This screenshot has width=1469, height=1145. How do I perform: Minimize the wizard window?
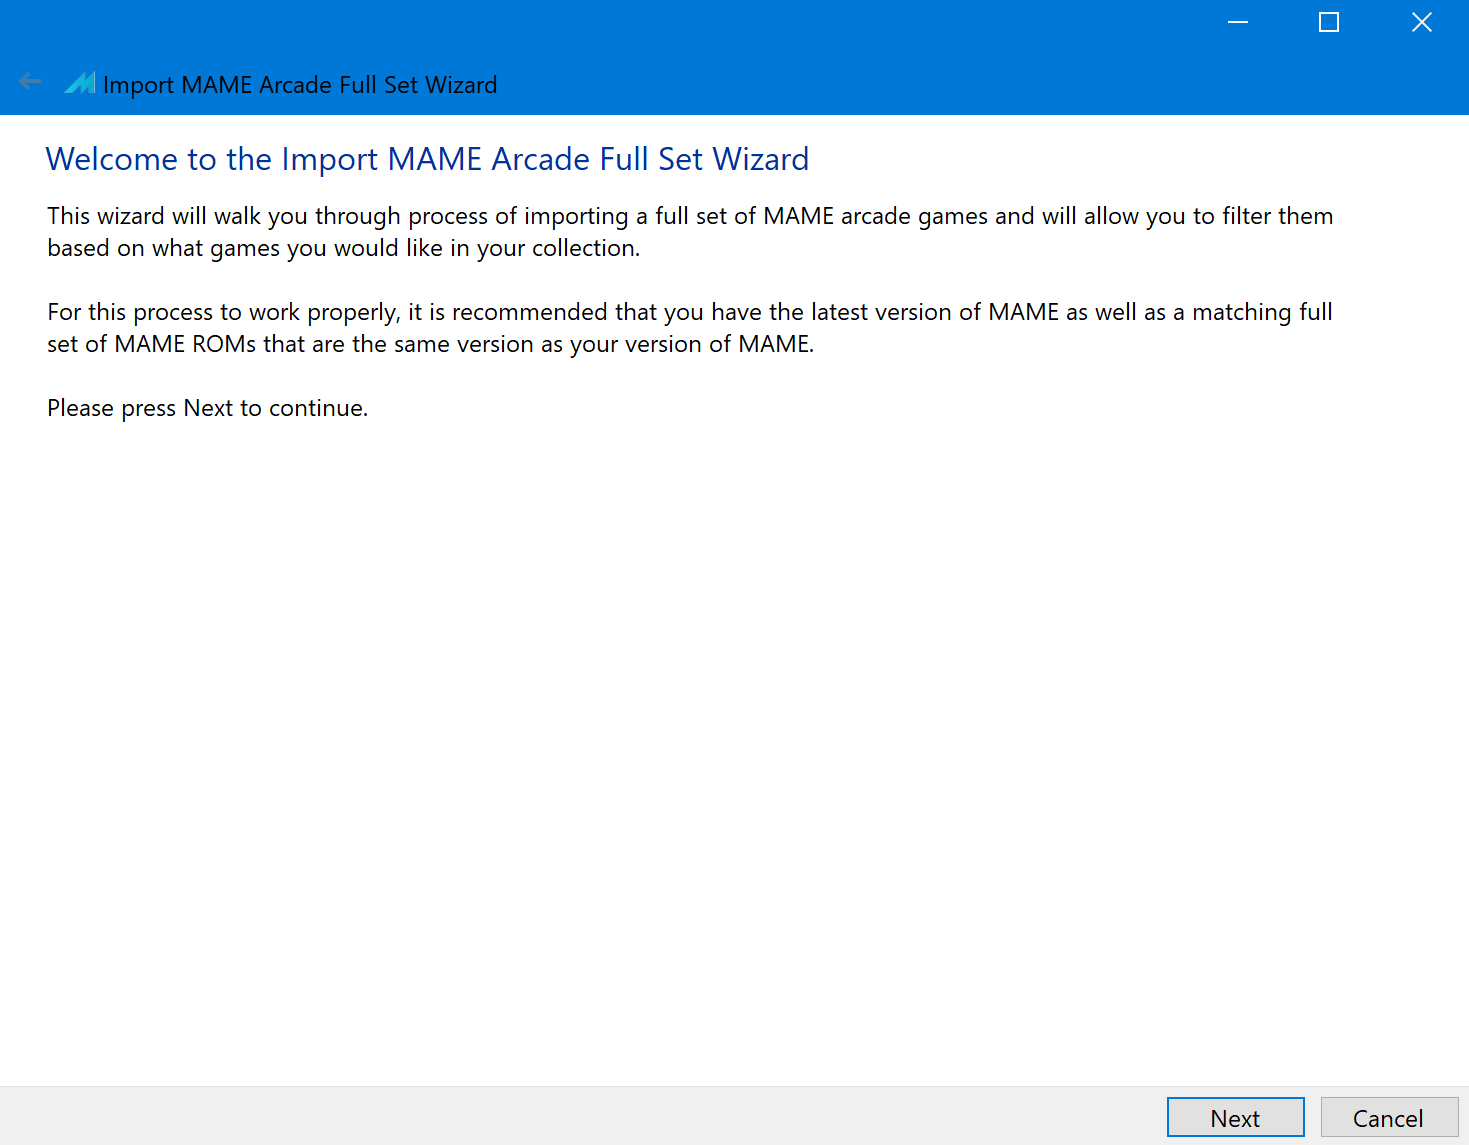1238,22
